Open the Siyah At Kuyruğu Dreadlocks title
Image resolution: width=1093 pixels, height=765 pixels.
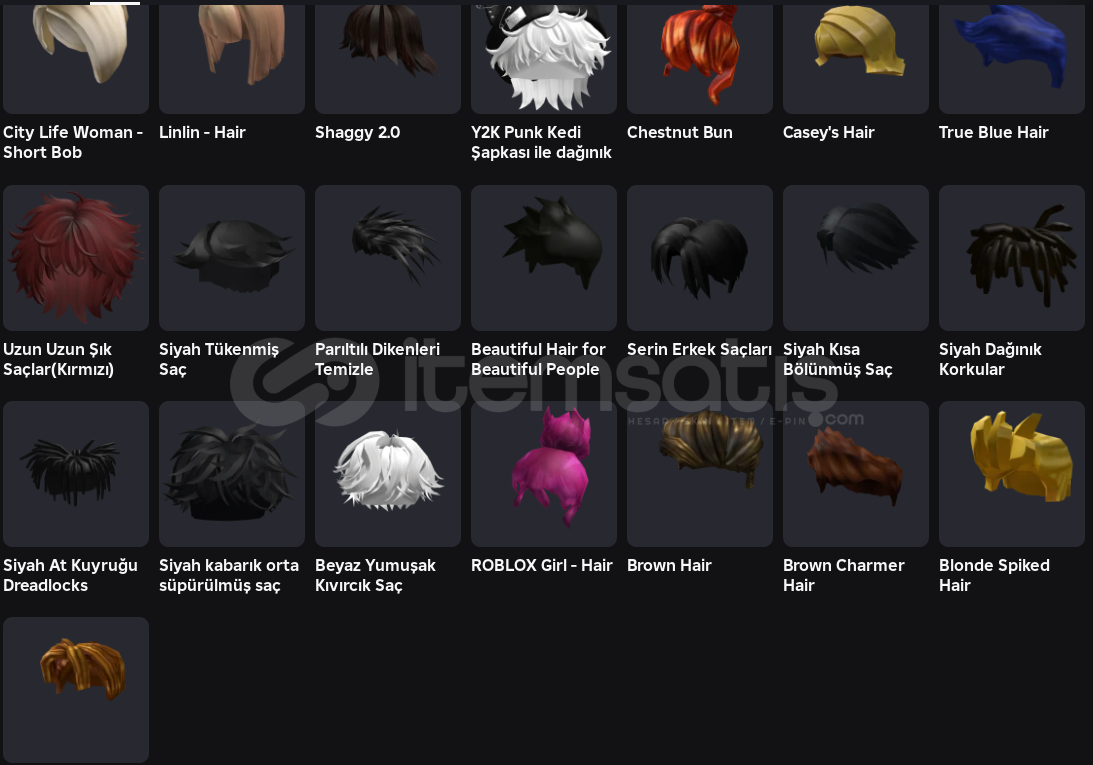coord(70,575)
